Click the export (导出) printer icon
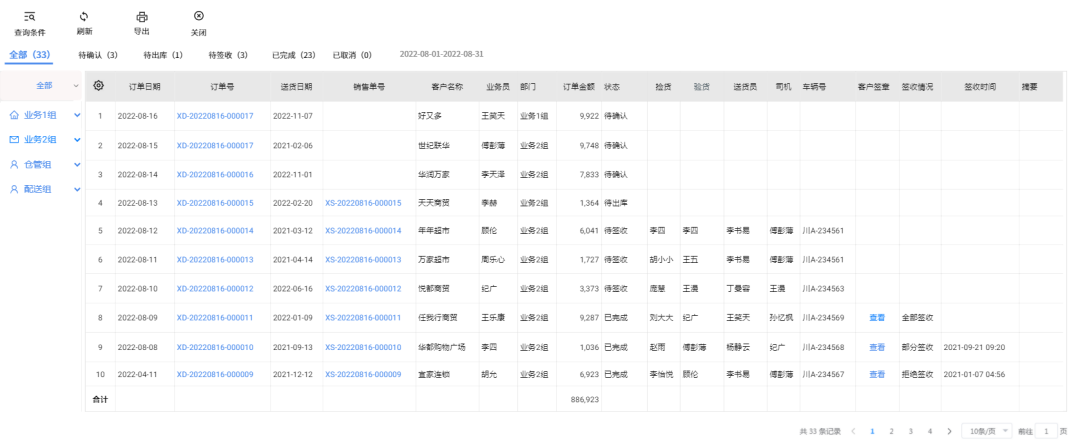The height and width of the screenshot is (448, 1080). (142, 17)
